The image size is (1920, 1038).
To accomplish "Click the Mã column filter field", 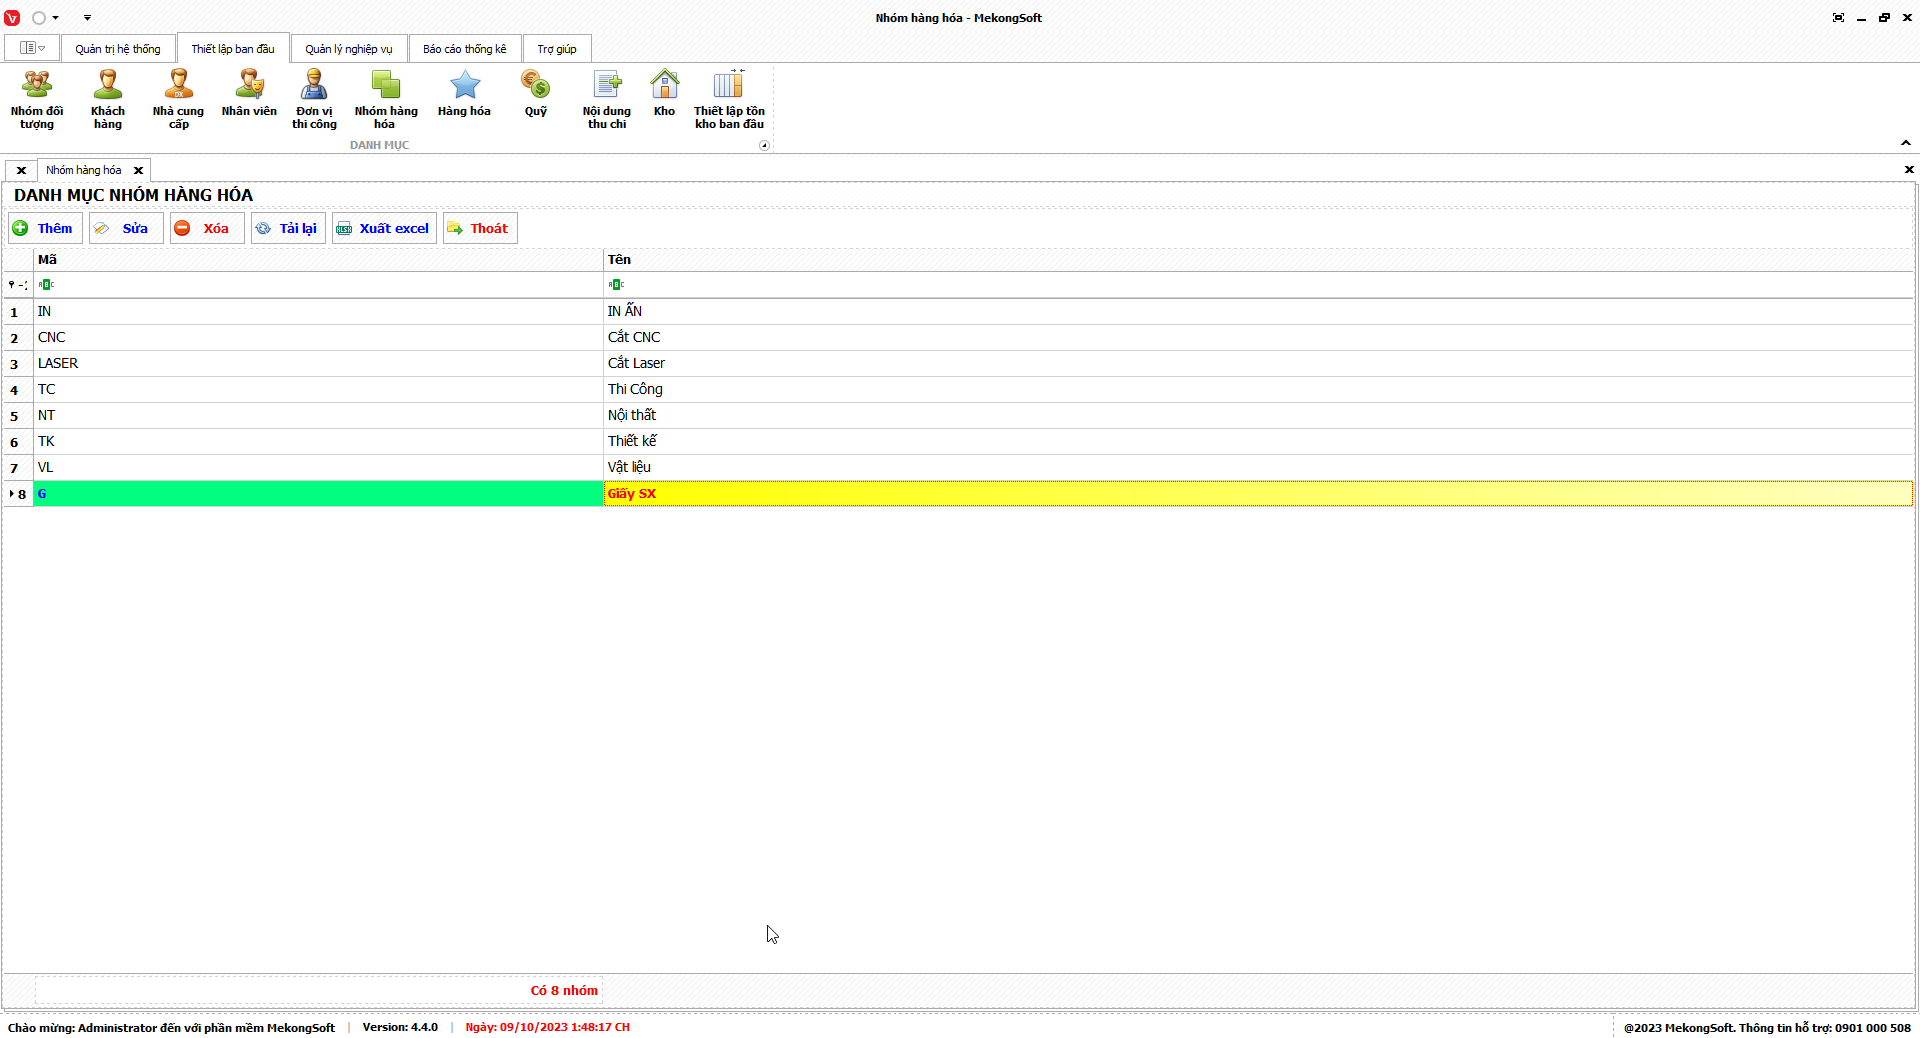I will coord(320,285).
